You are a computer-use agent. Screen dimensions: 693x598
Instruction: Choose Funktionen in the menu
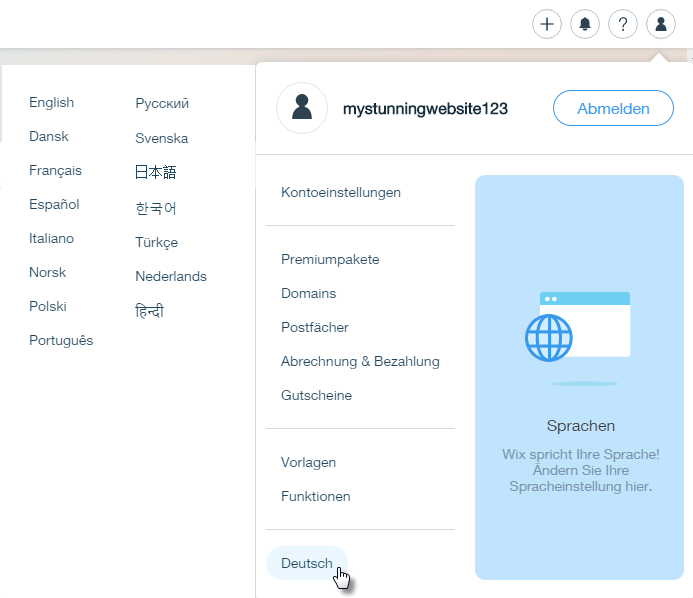(315, 496)
